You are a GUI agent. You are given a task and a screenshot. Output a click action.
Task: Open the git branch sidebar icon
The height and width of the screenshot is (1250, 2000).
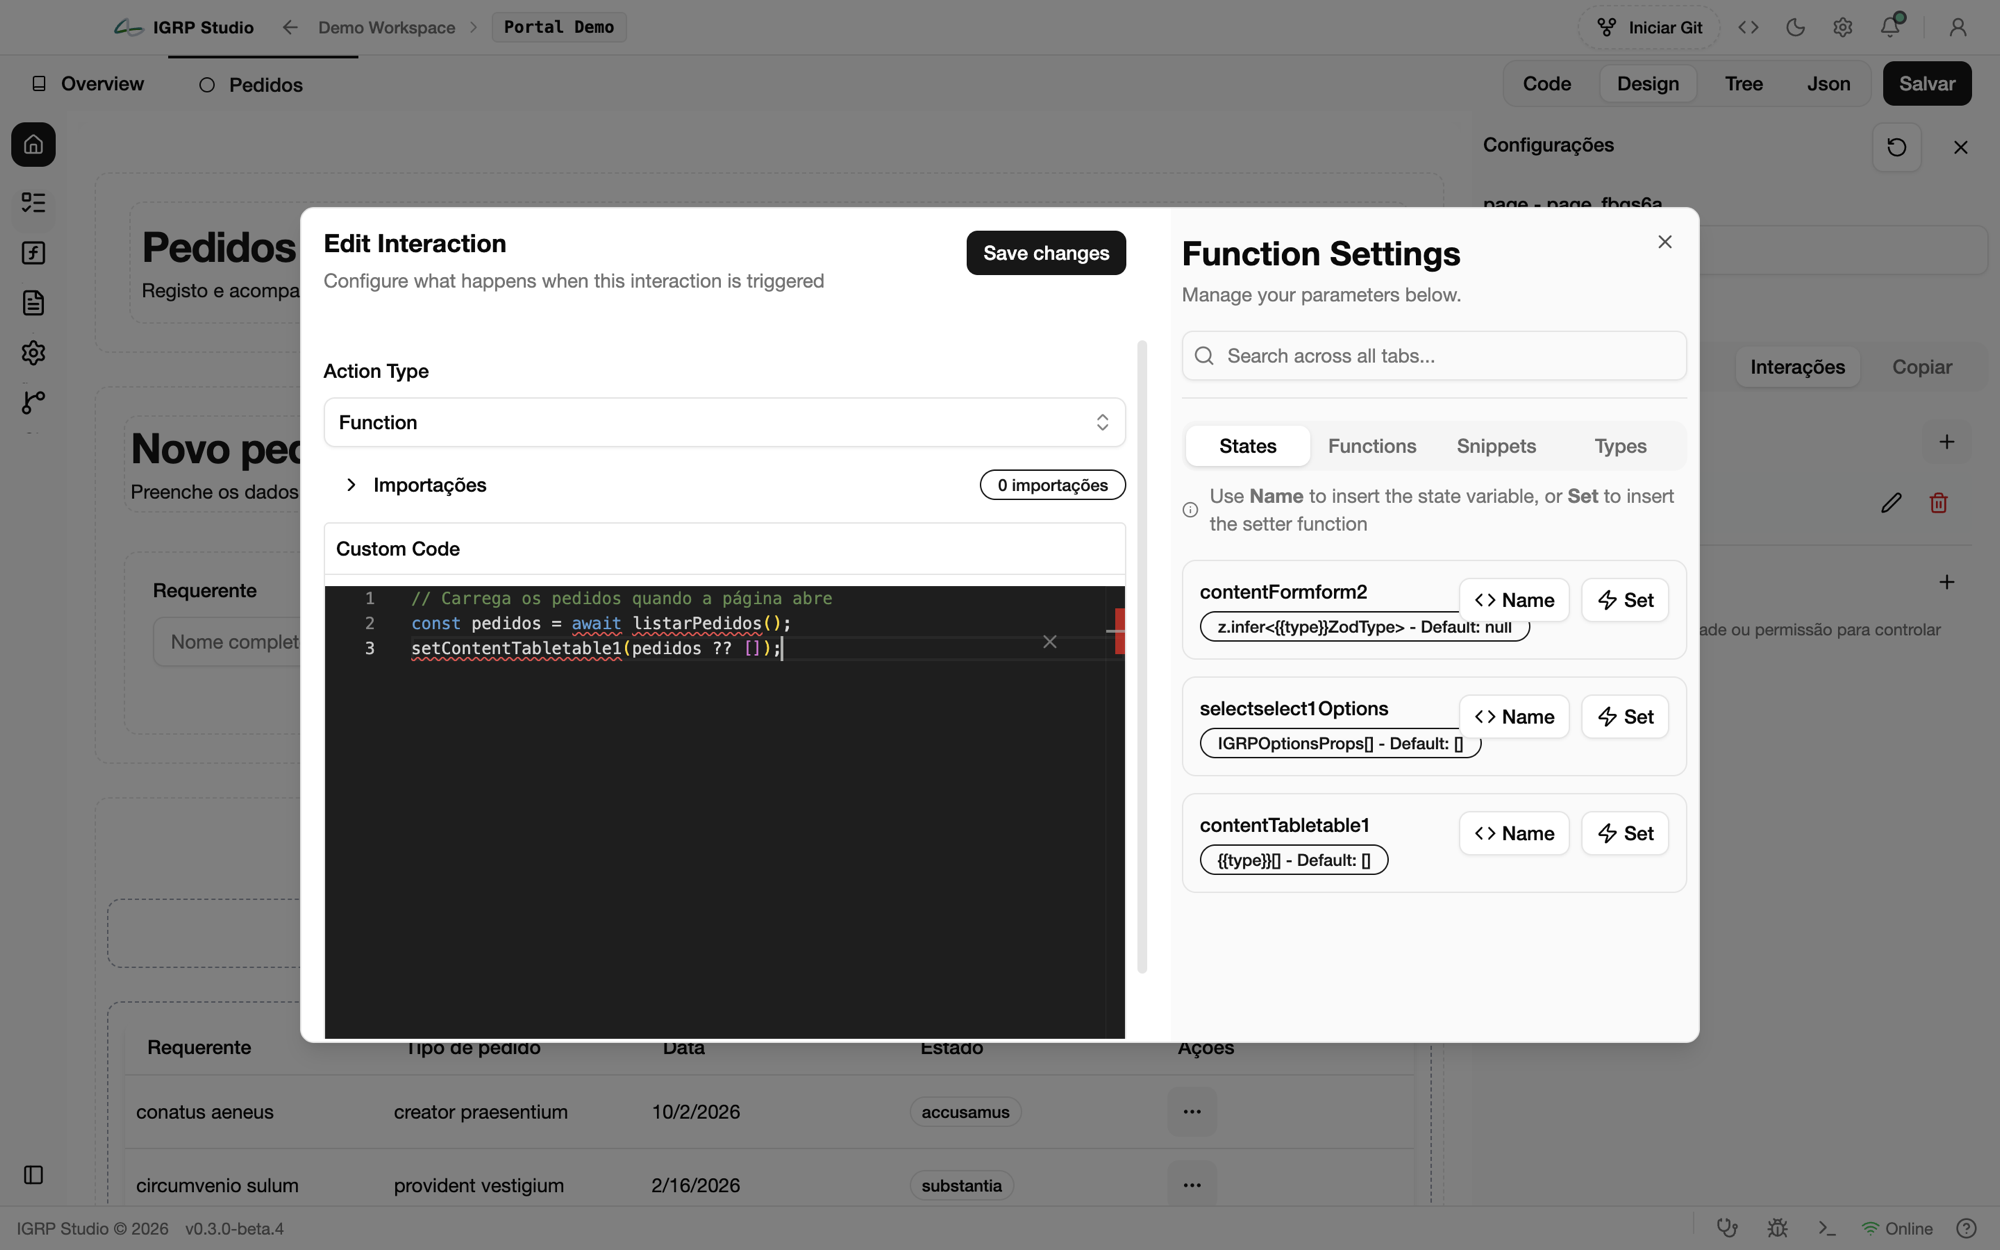point(33,402)
